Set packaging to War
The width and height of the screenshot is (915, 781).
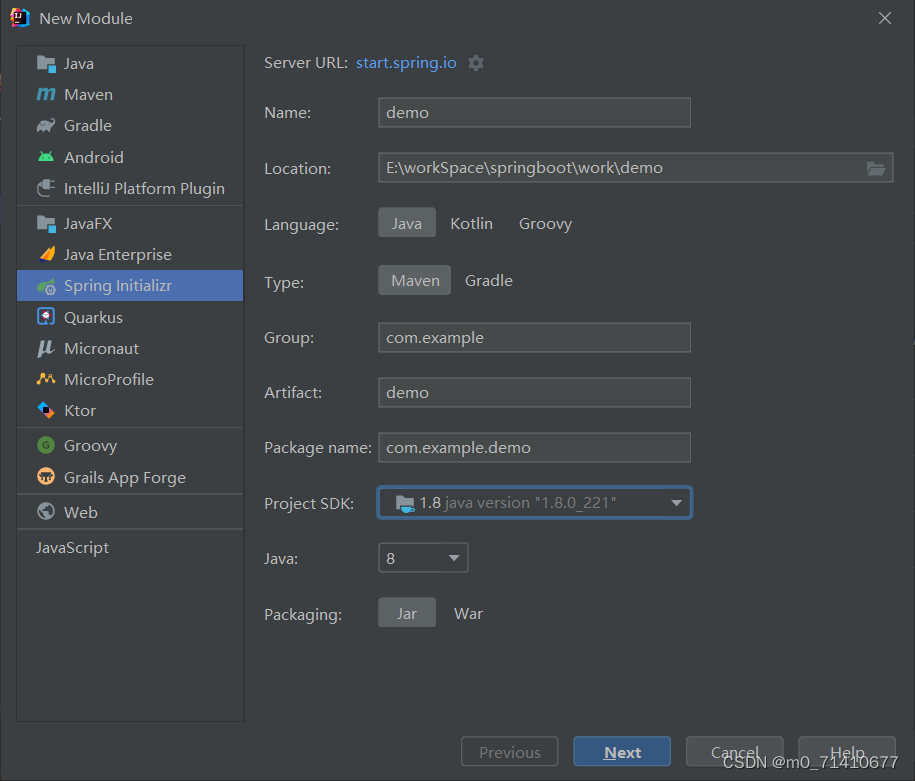(468, 613)
